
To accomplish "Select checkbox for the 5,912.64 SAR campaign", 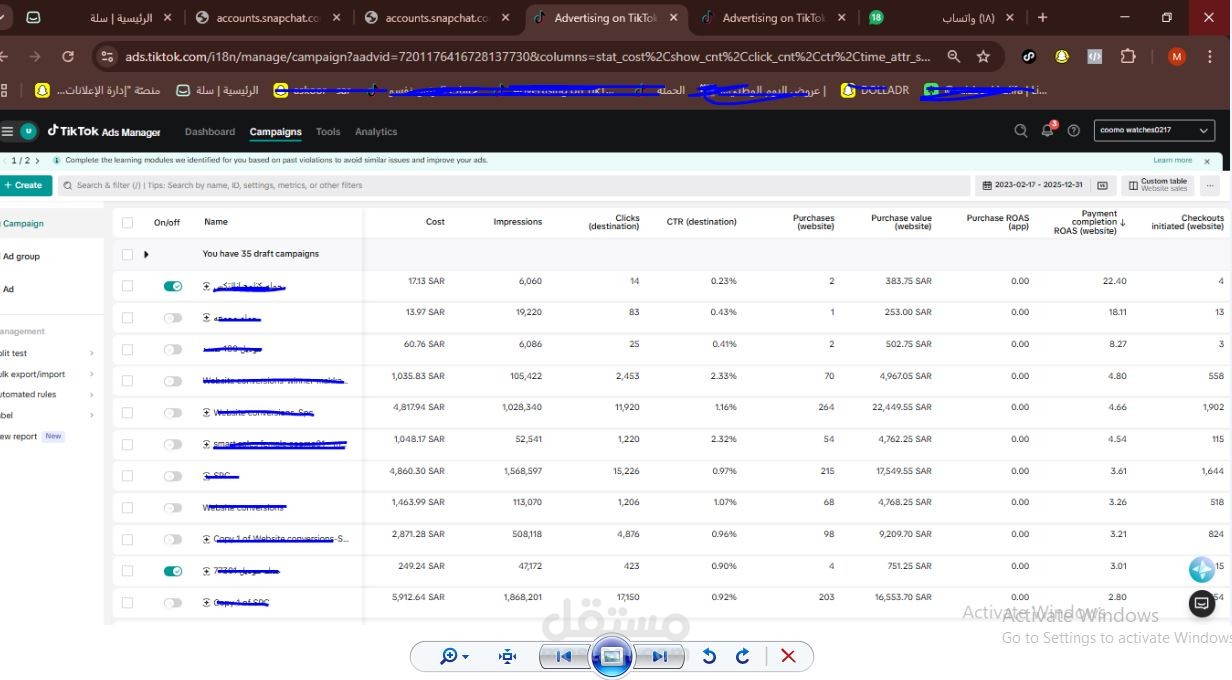I will 127,603.
